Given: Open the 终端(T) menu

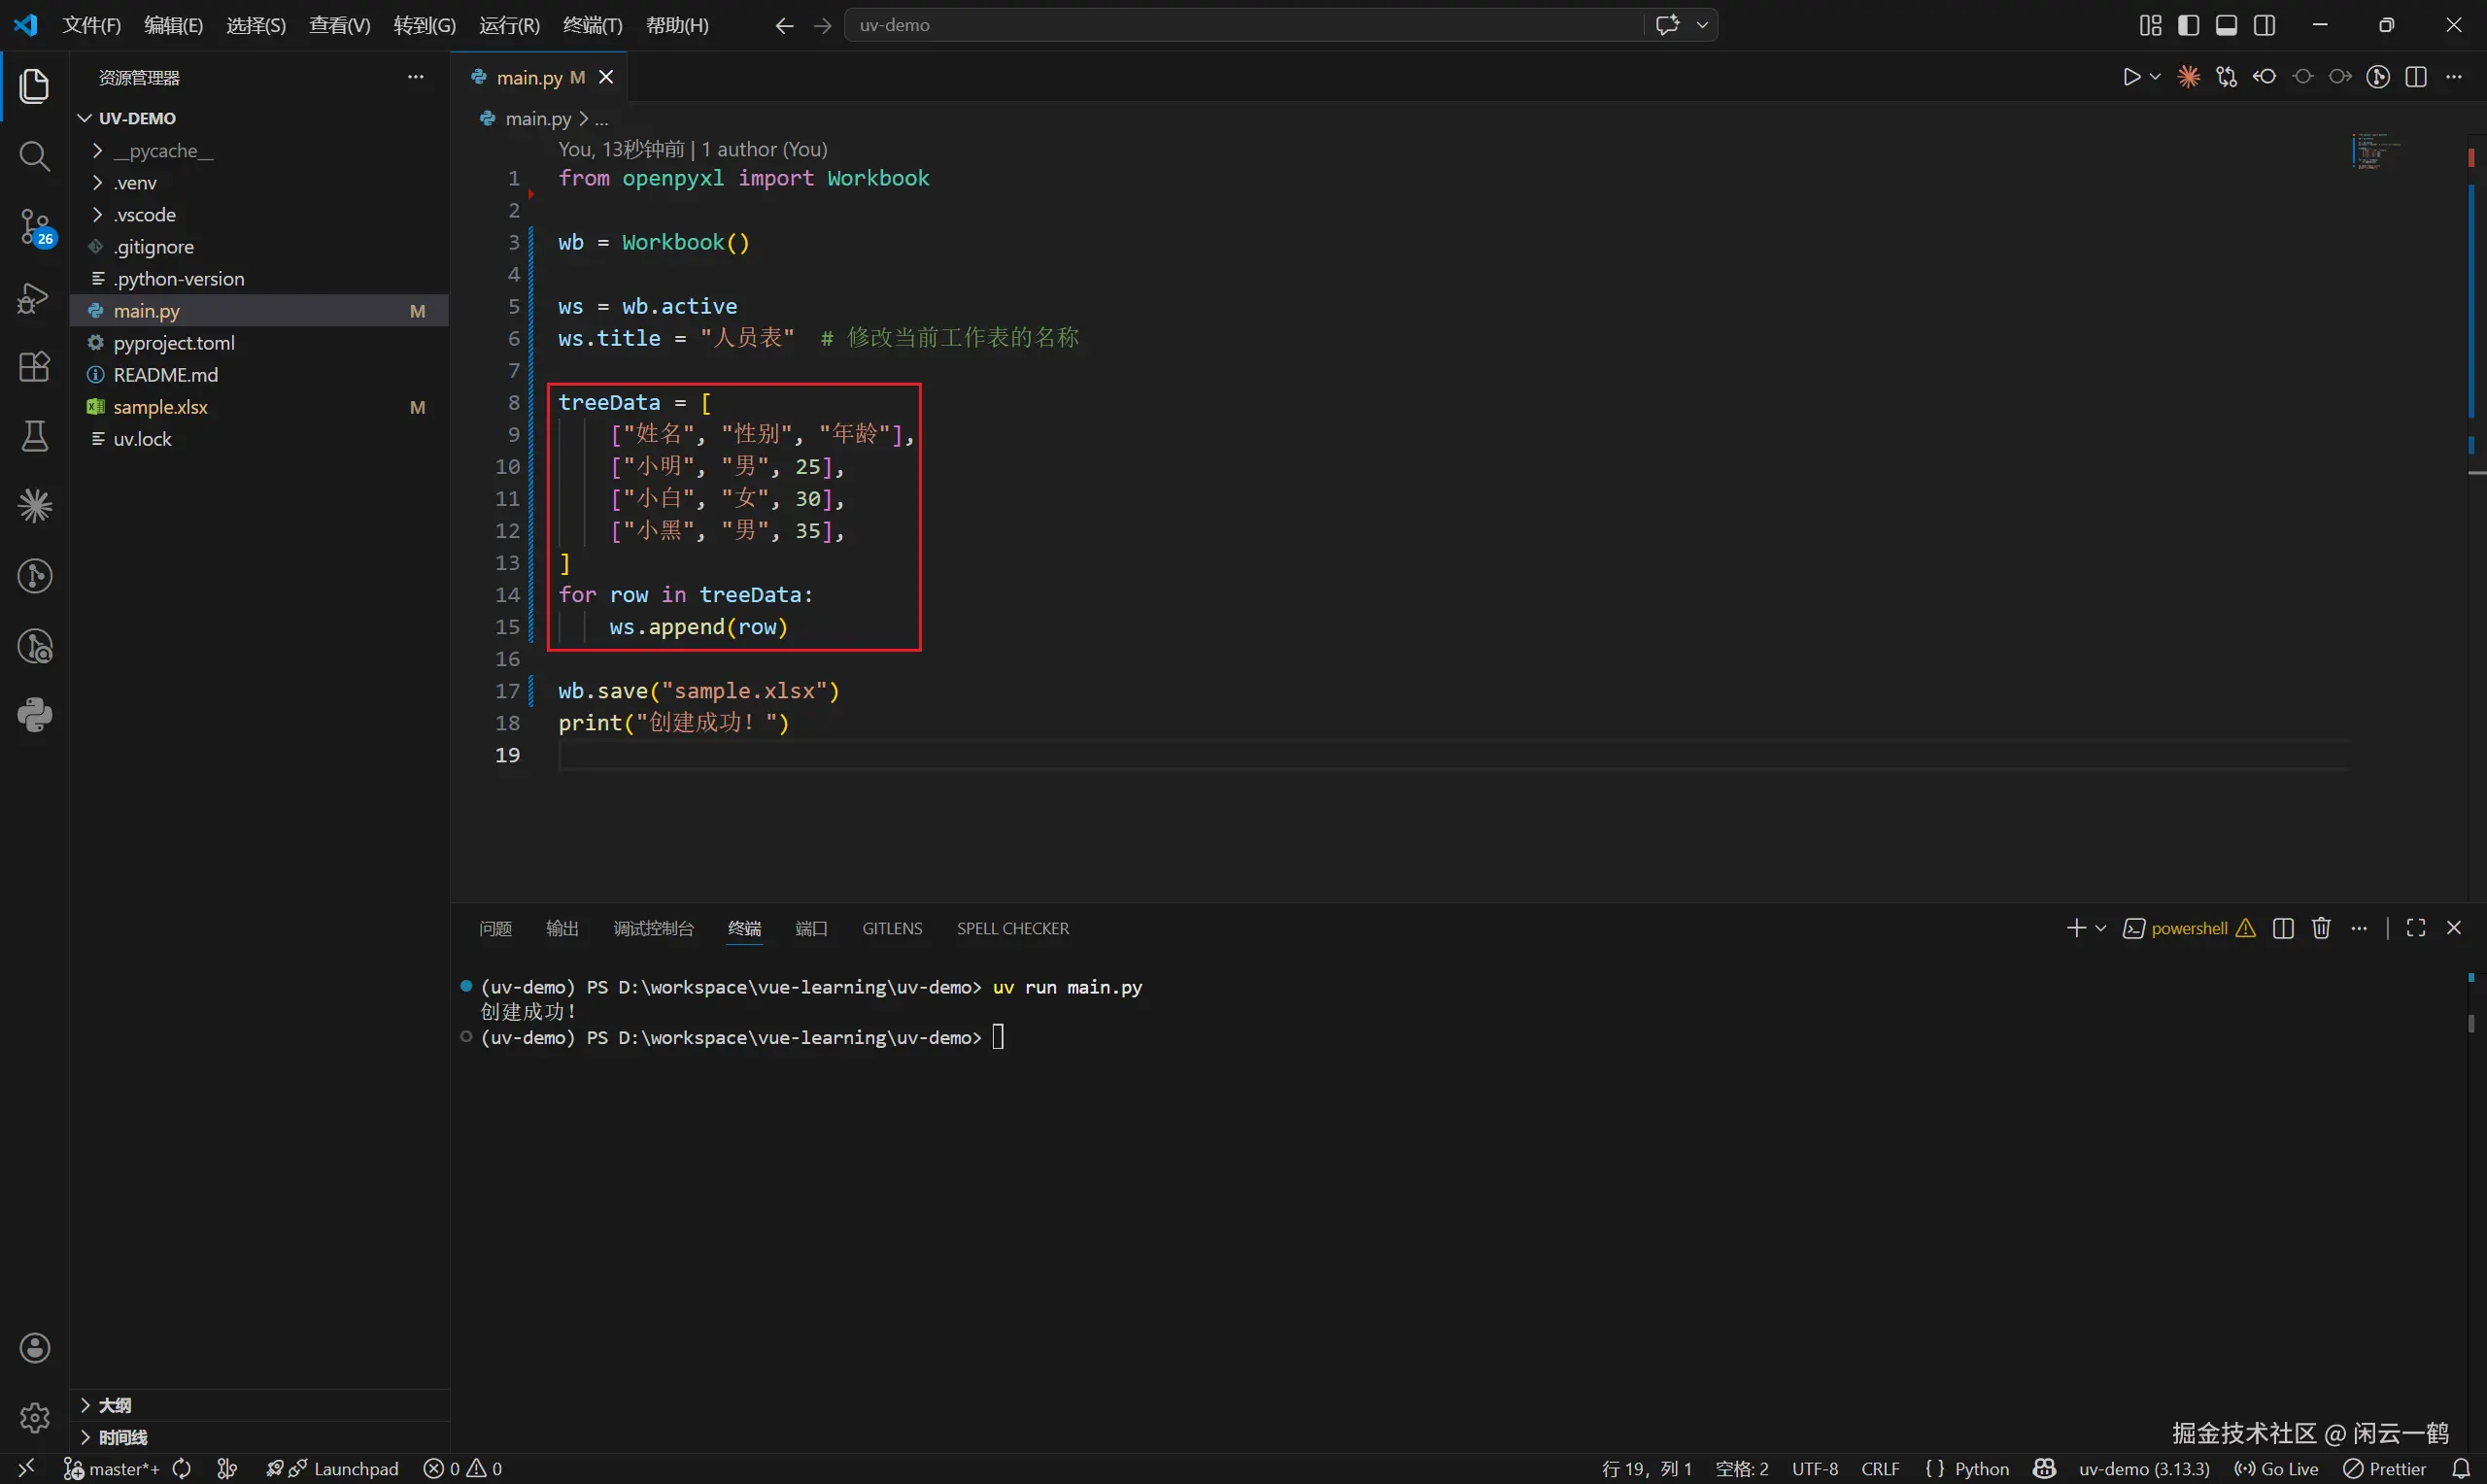Looking at the screenshot, I should pos(592,25).
